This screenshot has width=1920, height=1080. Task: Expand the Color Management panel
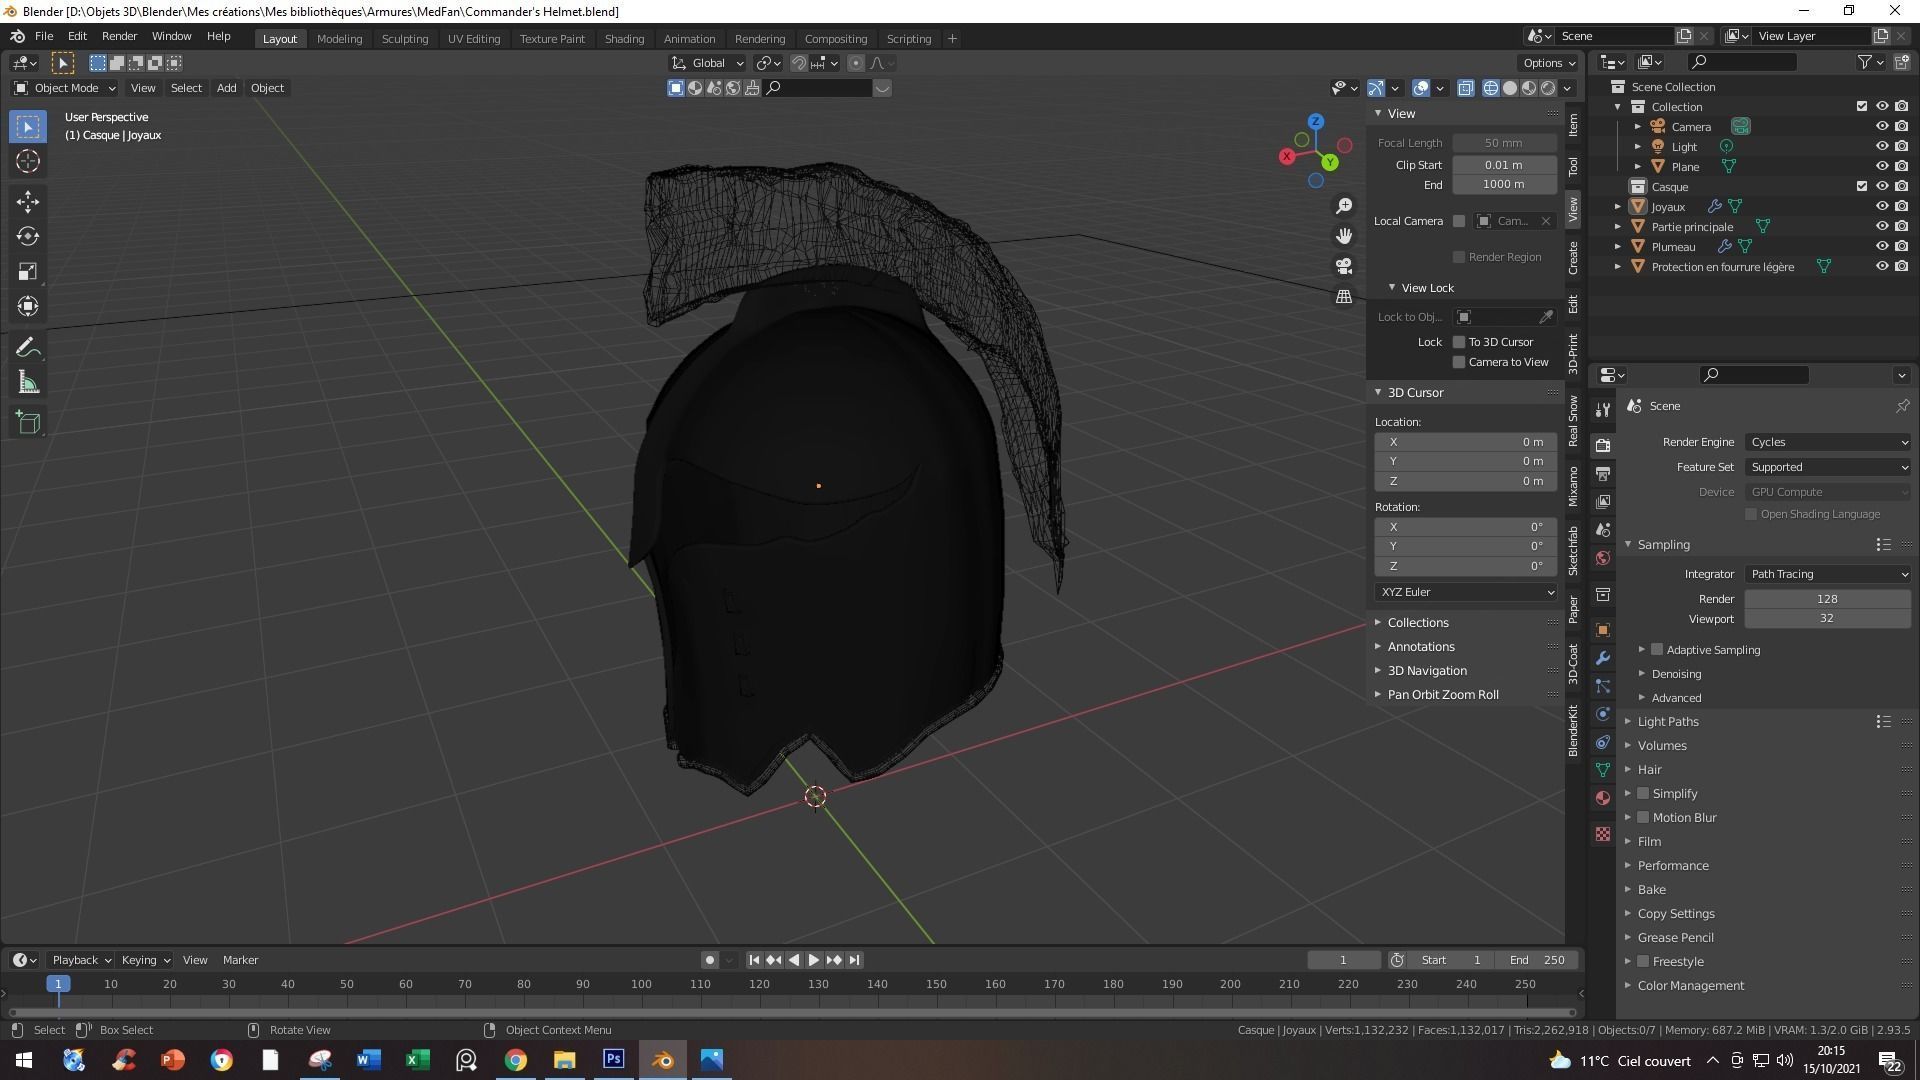(1690, 985)
